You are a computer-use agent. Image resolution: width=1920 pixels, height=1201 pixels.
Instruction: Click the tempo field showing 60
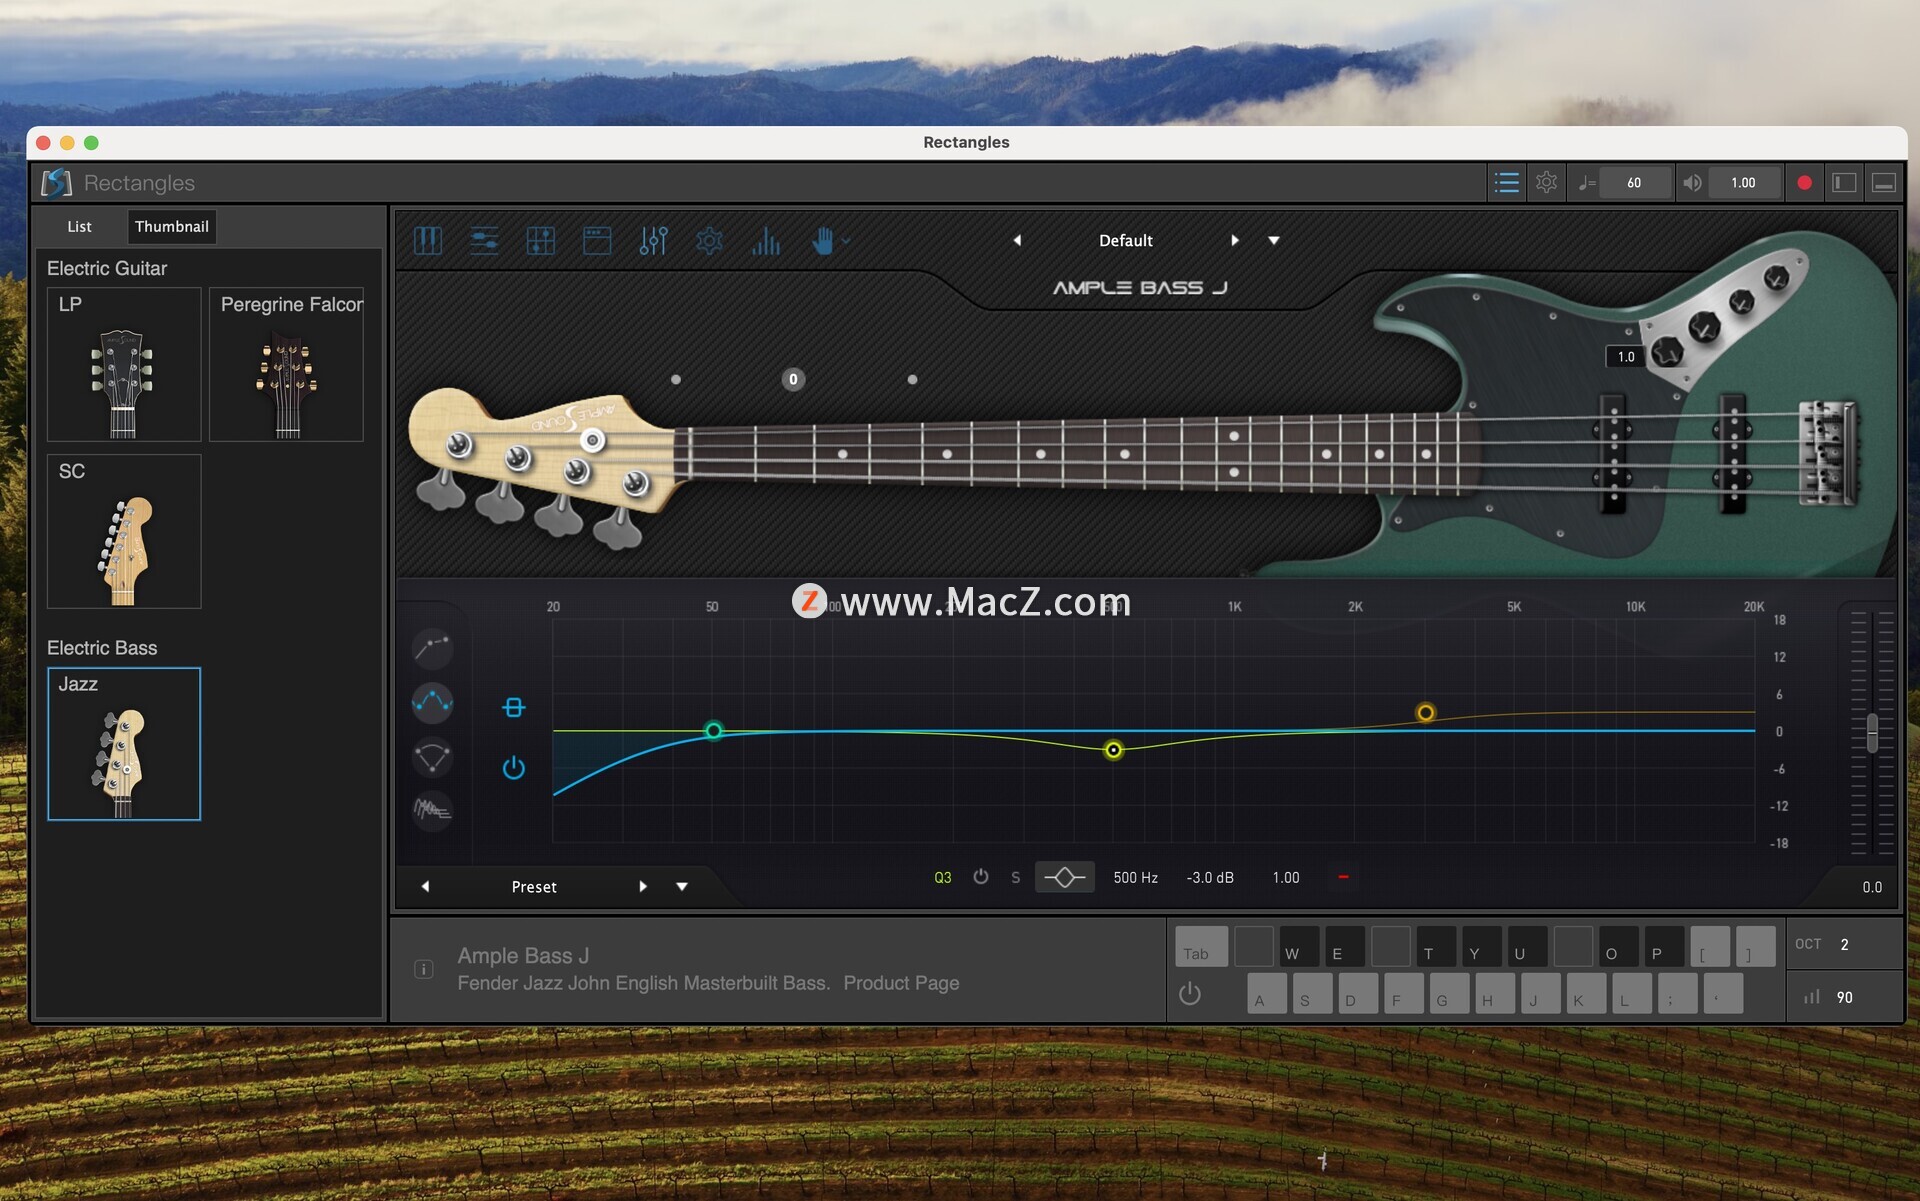[x=1634, y=183]
